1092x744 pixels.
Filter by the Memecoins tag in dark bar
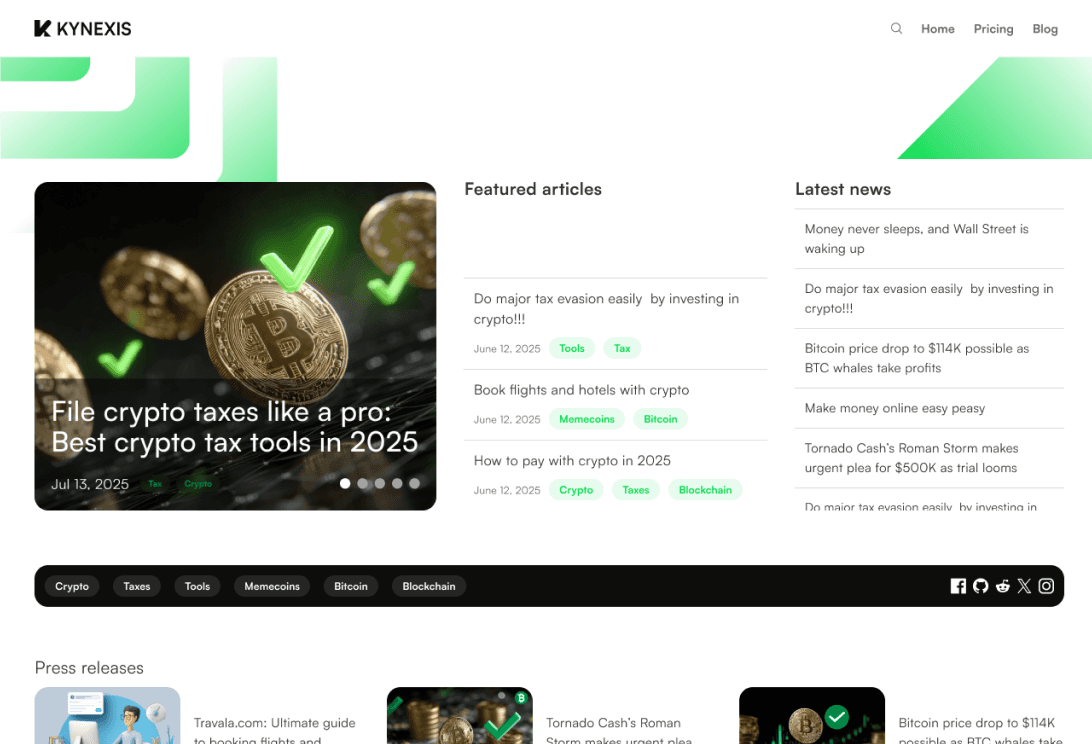point(272,586)
